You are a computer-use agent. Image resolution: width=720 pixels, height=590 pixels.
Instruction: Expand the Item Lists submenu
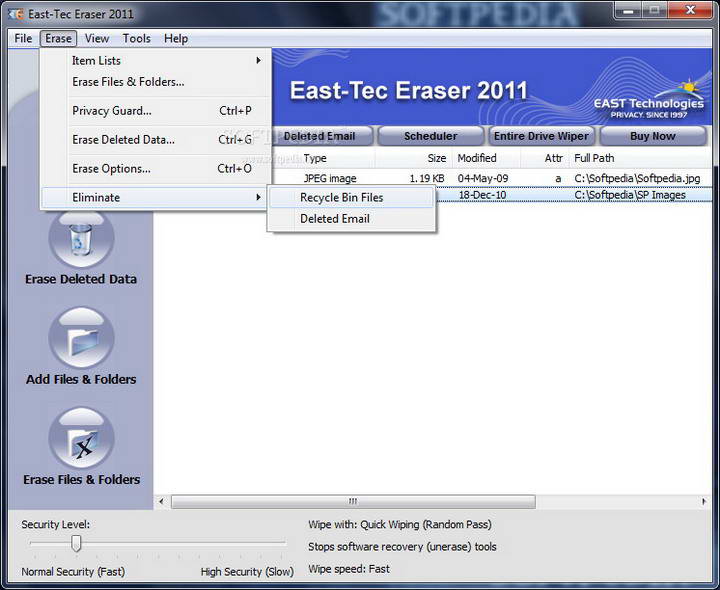coord(155,61)
